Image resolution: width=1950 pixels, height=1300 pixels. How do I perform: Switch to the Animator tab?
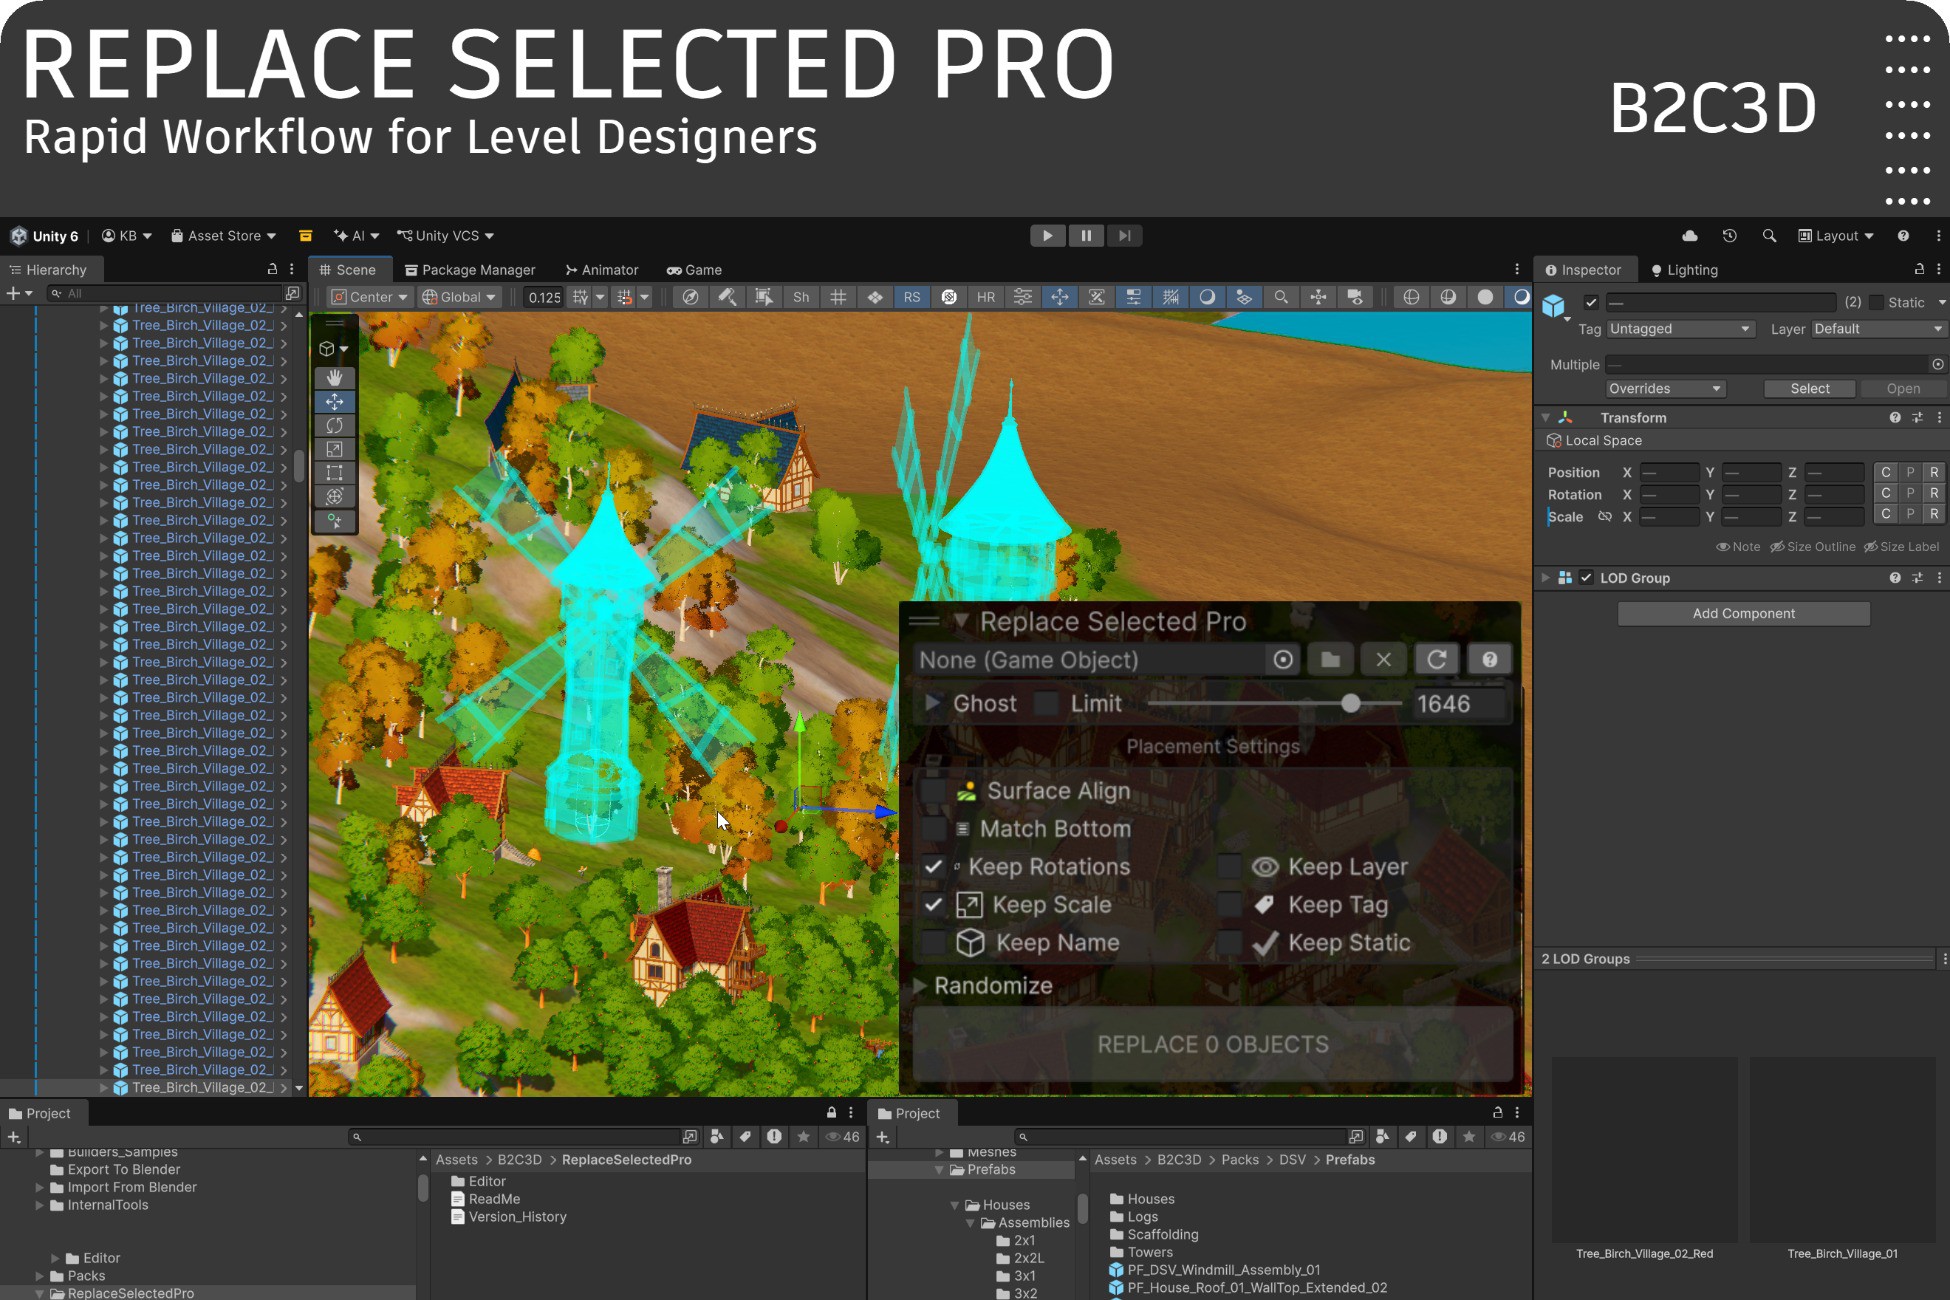pos(602,270)
